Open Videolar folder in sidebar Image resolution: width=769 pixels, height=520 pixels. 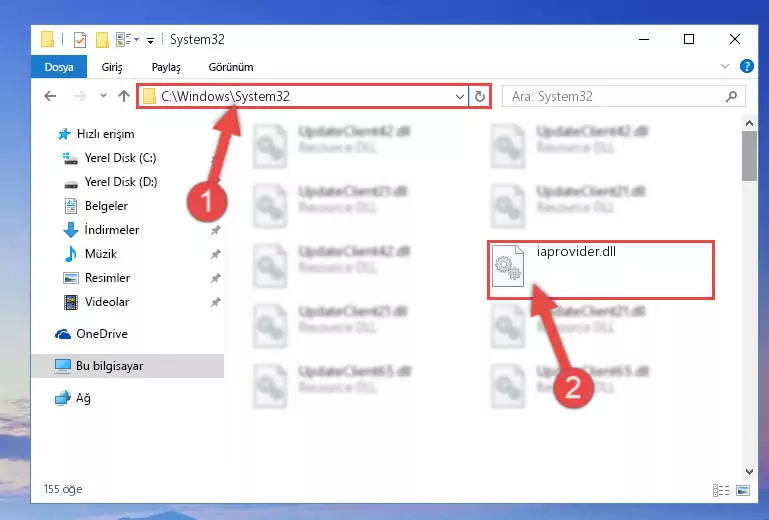tap(106, 302)
